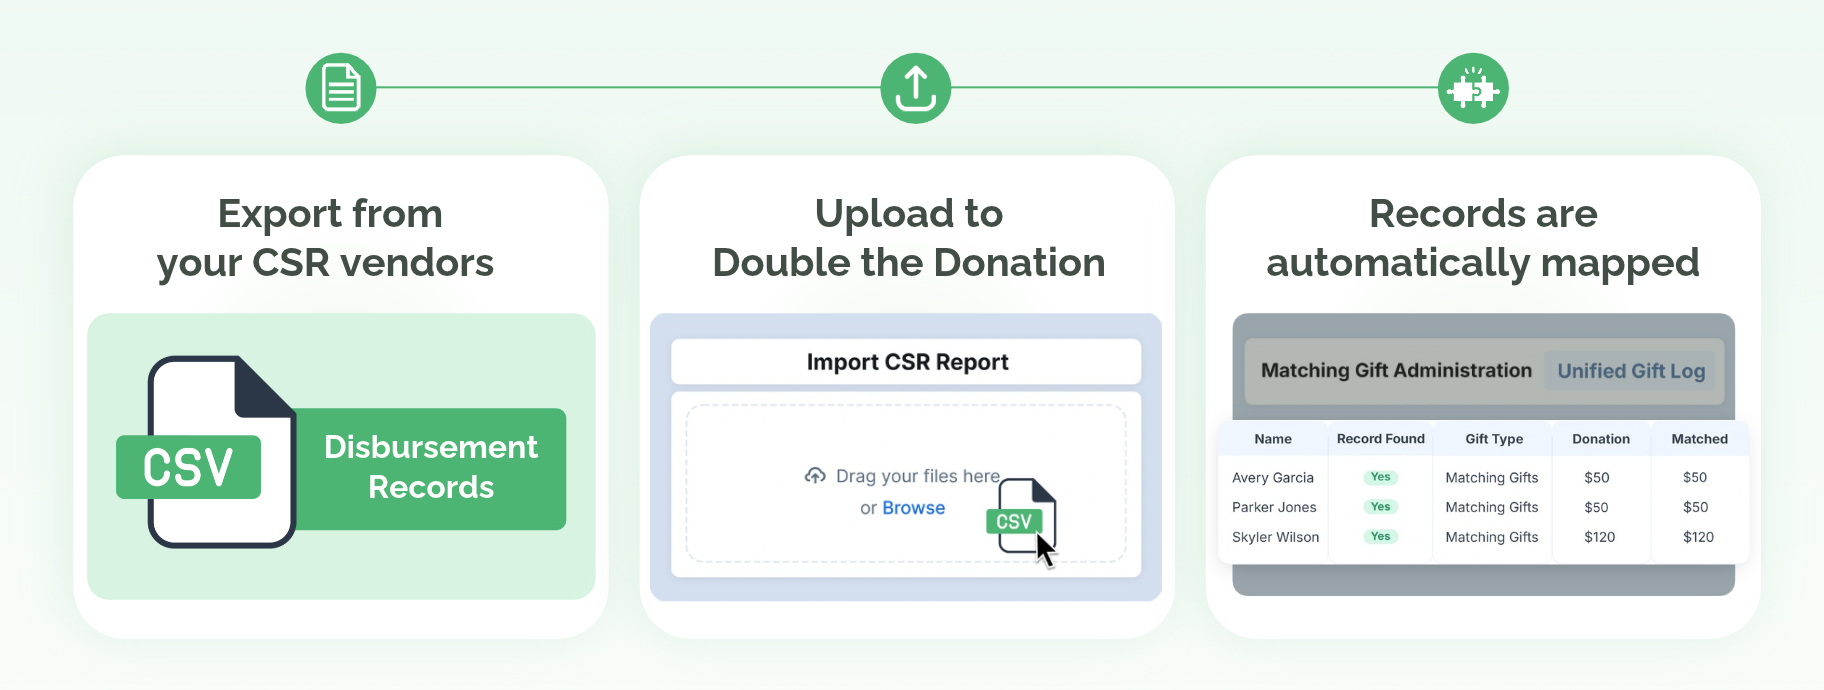Screen dimensions: 1824x690
Task: Click the Upload to Double the Donation heading
Action: tap(908, 238)
